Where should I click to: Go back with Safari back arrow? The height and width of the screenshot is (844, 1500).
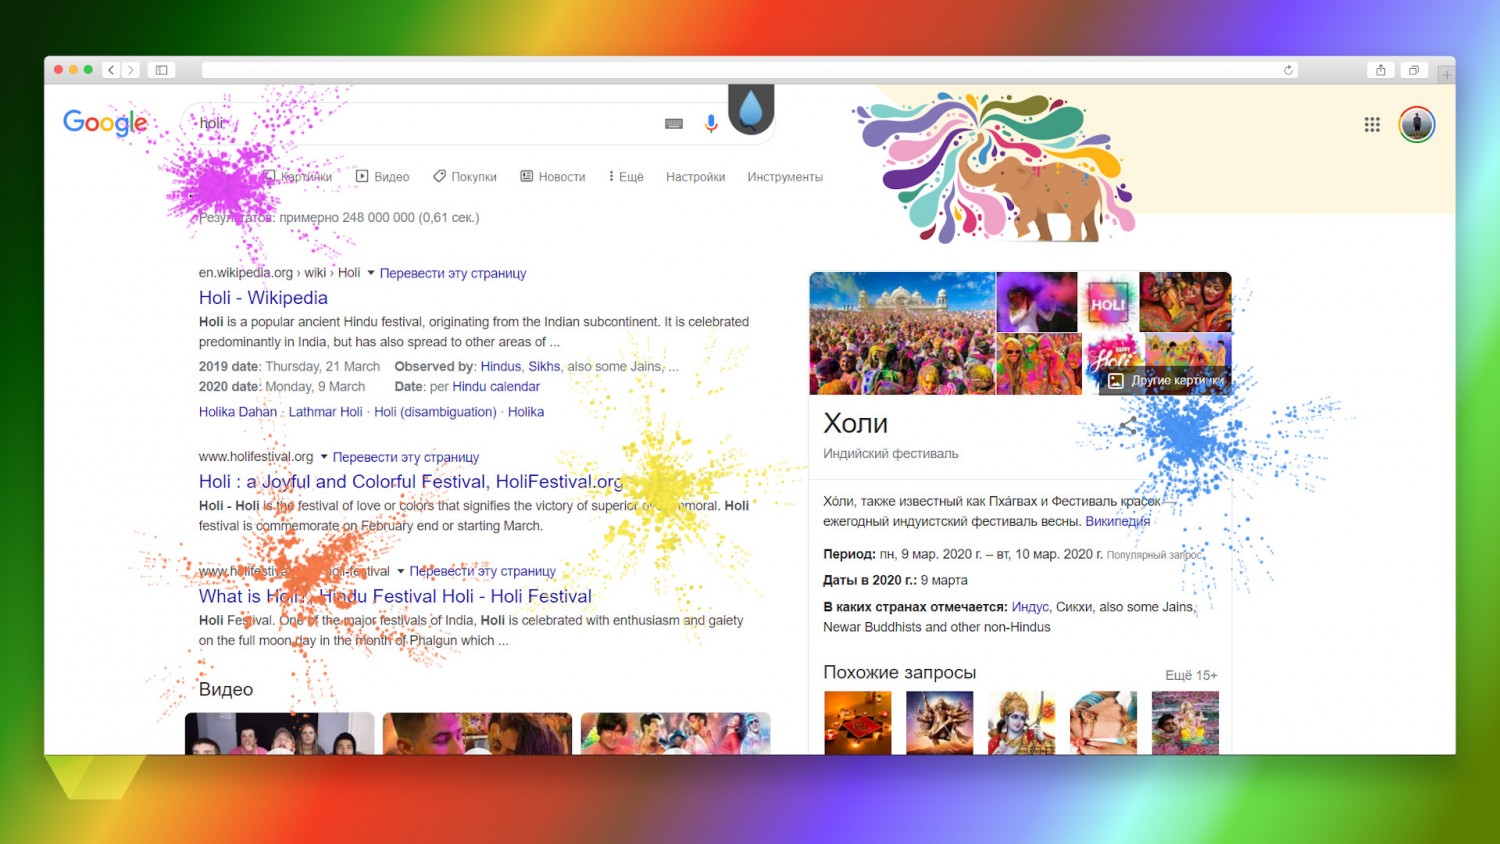pyautogui.click(x=111, y=70)
